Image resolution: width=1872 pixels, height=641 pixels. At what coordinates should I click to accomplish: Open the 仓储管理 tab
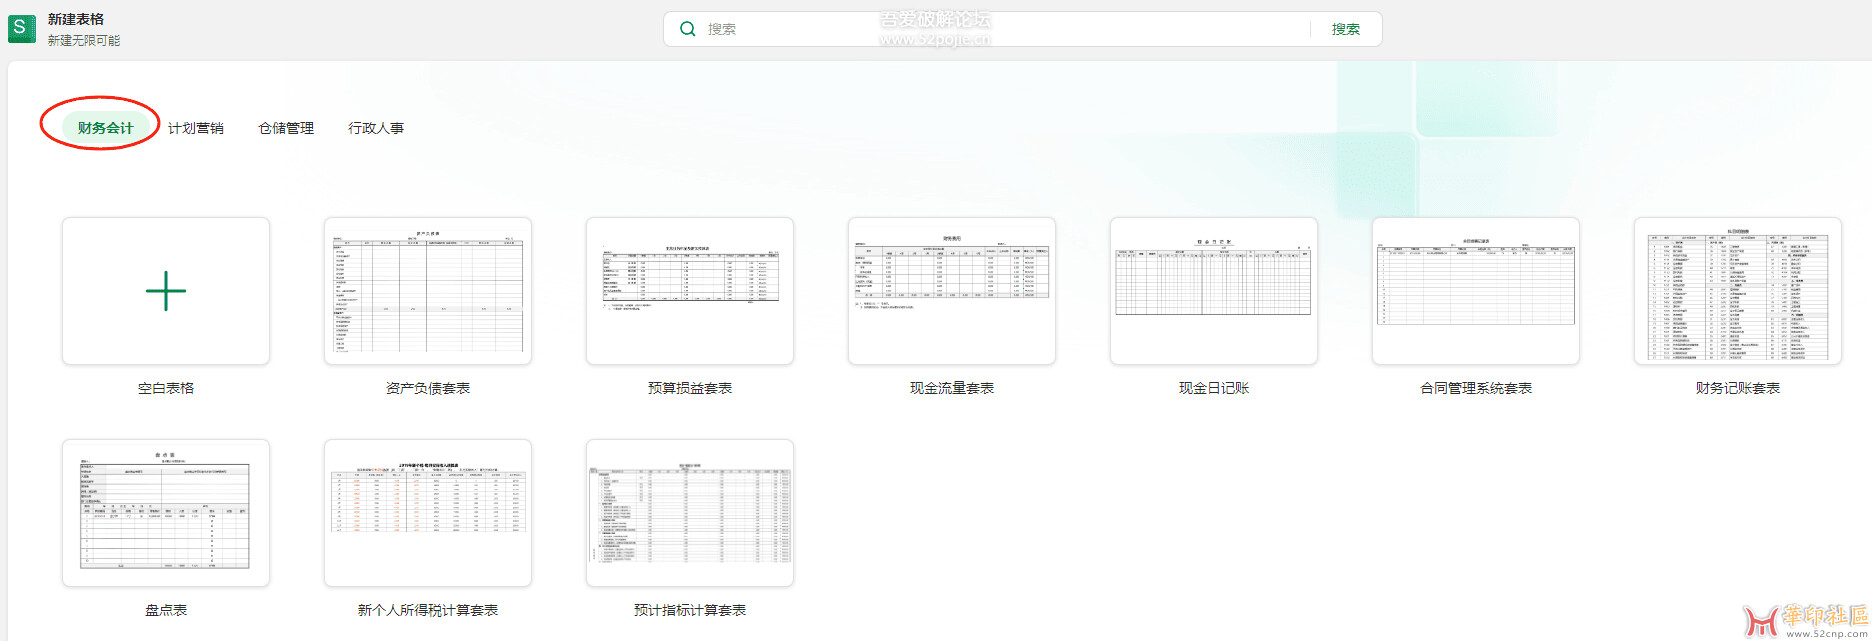point(286,128)
